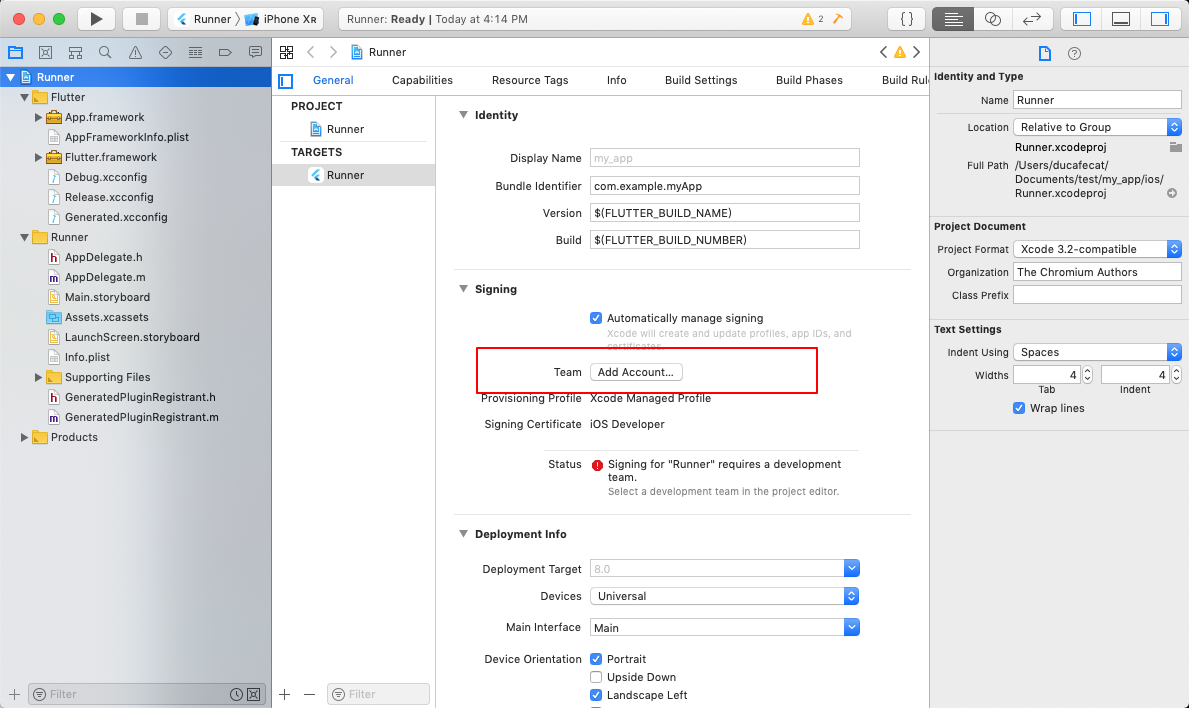Show the Quick Help inspector
This screenshot has height=708, width=1189.
tap(1074, 53)
